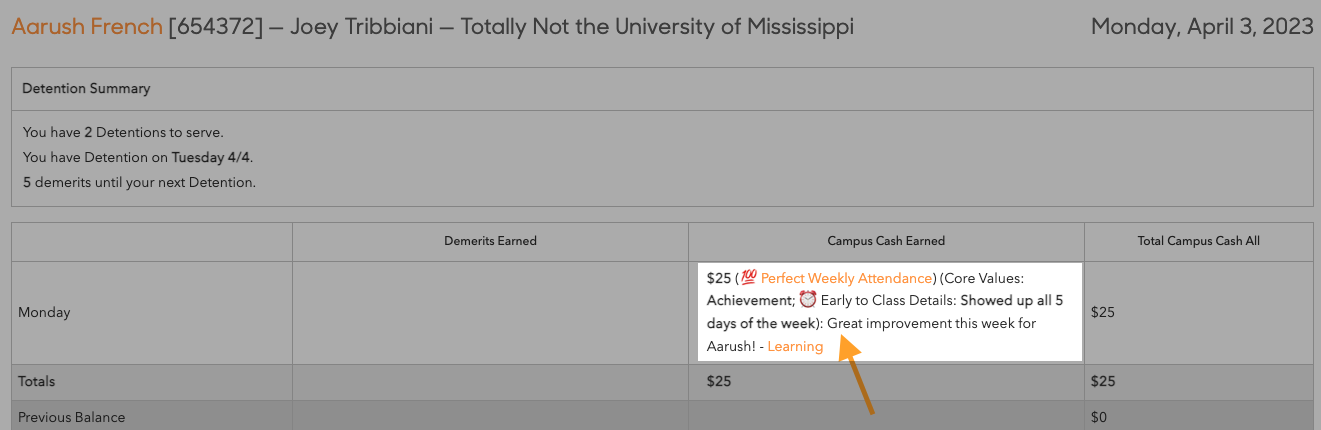1321x430 pixels.
Task: Select the Total Campus Cash All header
Action: tap(1199, 241)
